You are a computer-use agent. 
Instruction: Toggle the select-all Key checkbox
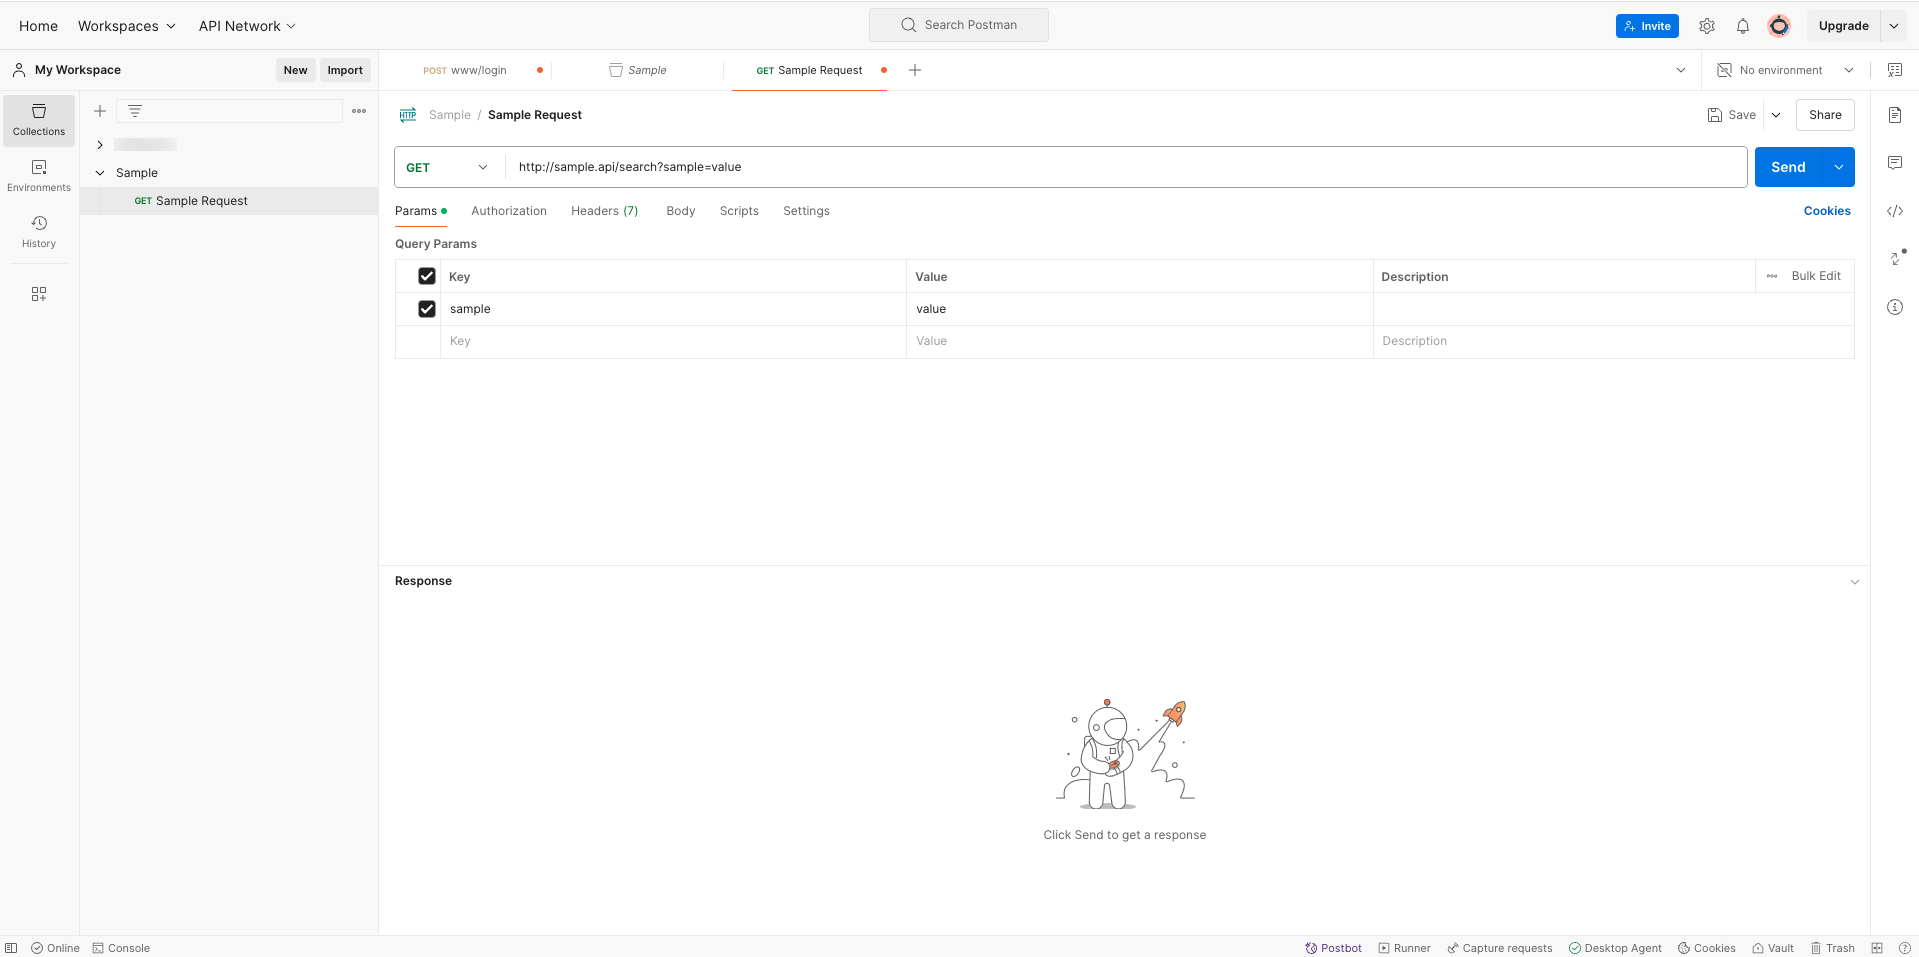pyautogui.click(x=426, y=275)
